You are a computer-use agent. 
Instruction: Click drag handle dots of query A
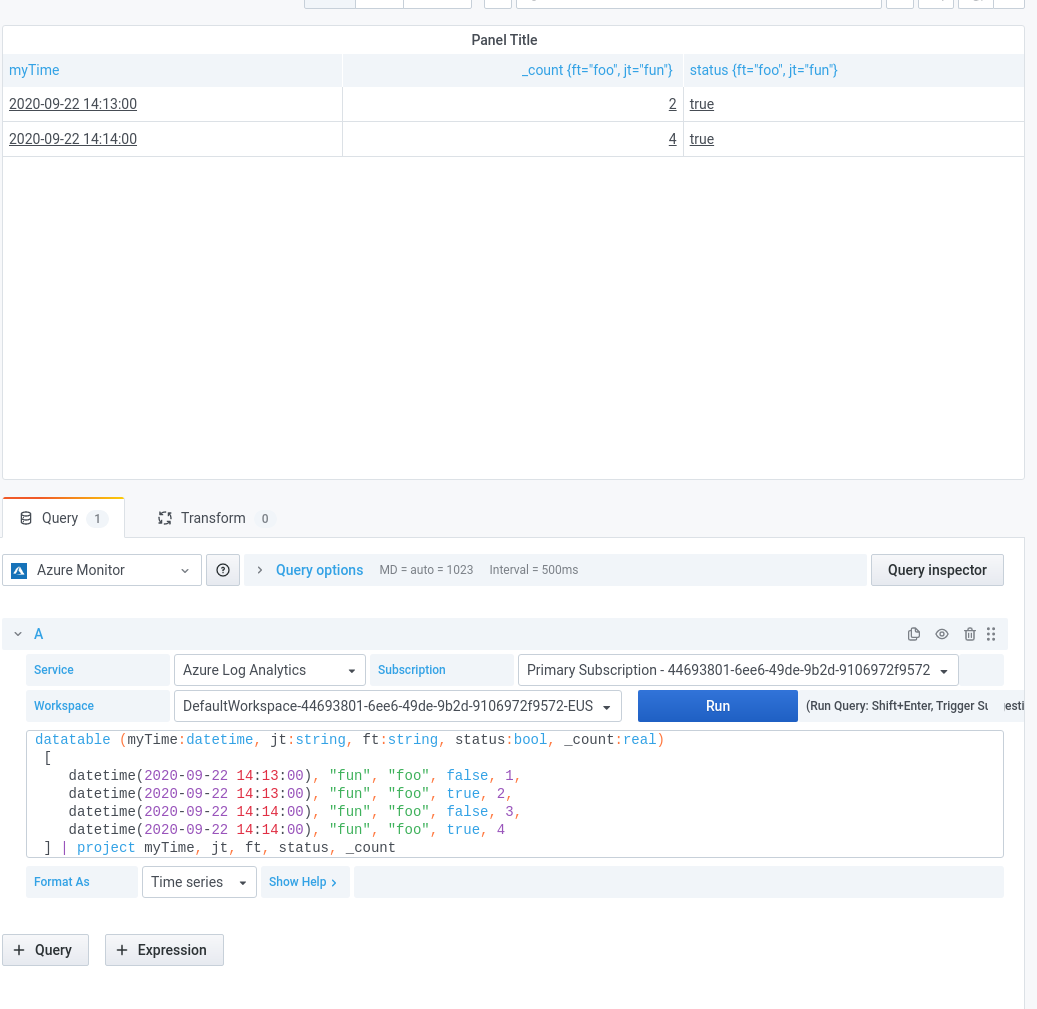click(x=991, y=634)
